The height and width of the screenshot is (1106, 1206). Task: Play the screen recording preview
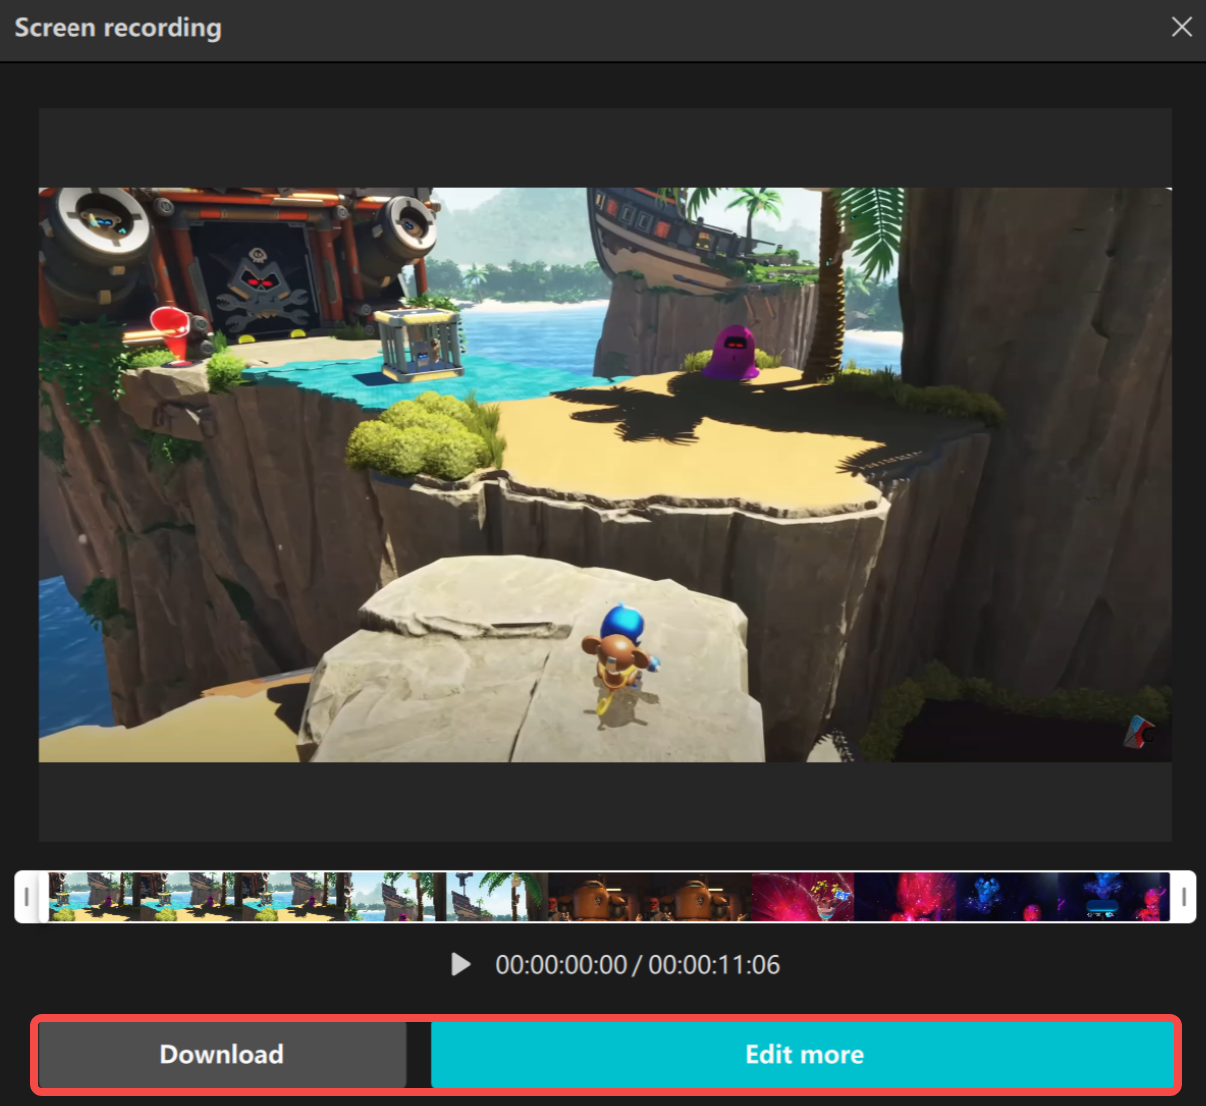pos(461,964)
